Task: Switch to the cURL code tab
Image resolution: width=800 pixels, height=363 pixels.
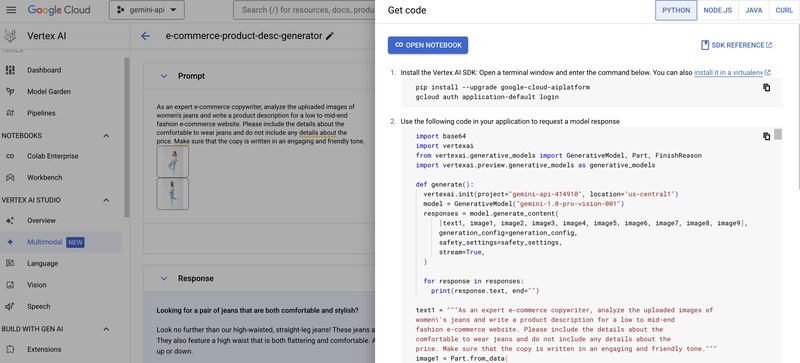Action: click(784, 10)
